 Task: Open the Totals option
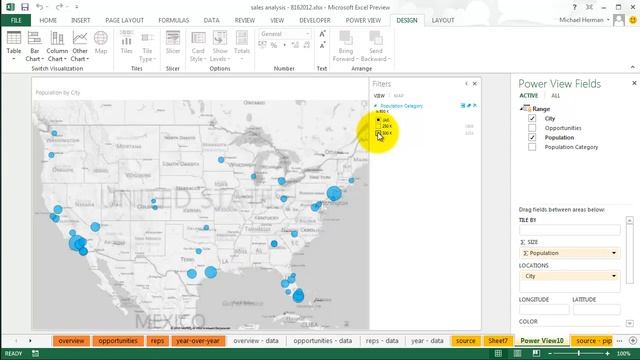242,45
